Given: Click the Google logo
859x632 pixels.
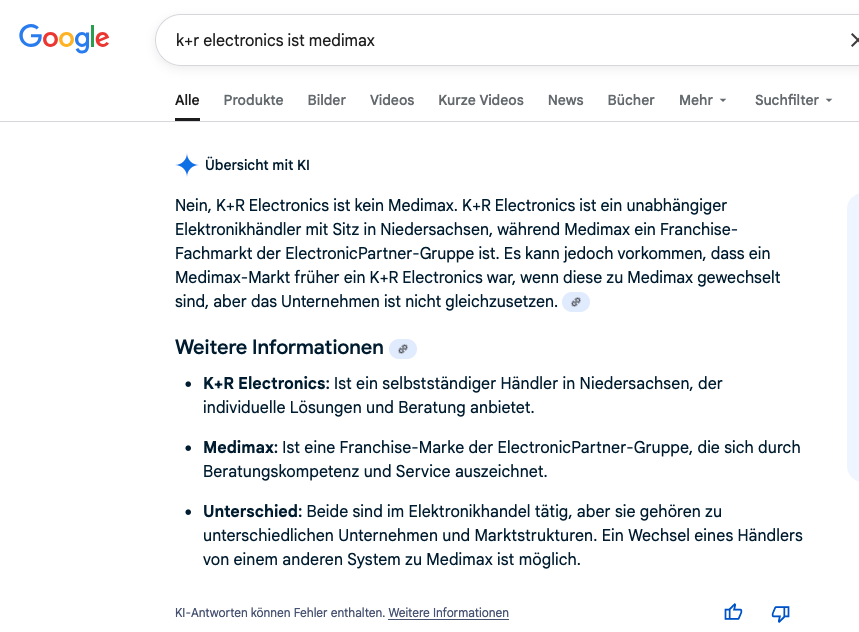Looking at the screenshot, I should [64, 39].
